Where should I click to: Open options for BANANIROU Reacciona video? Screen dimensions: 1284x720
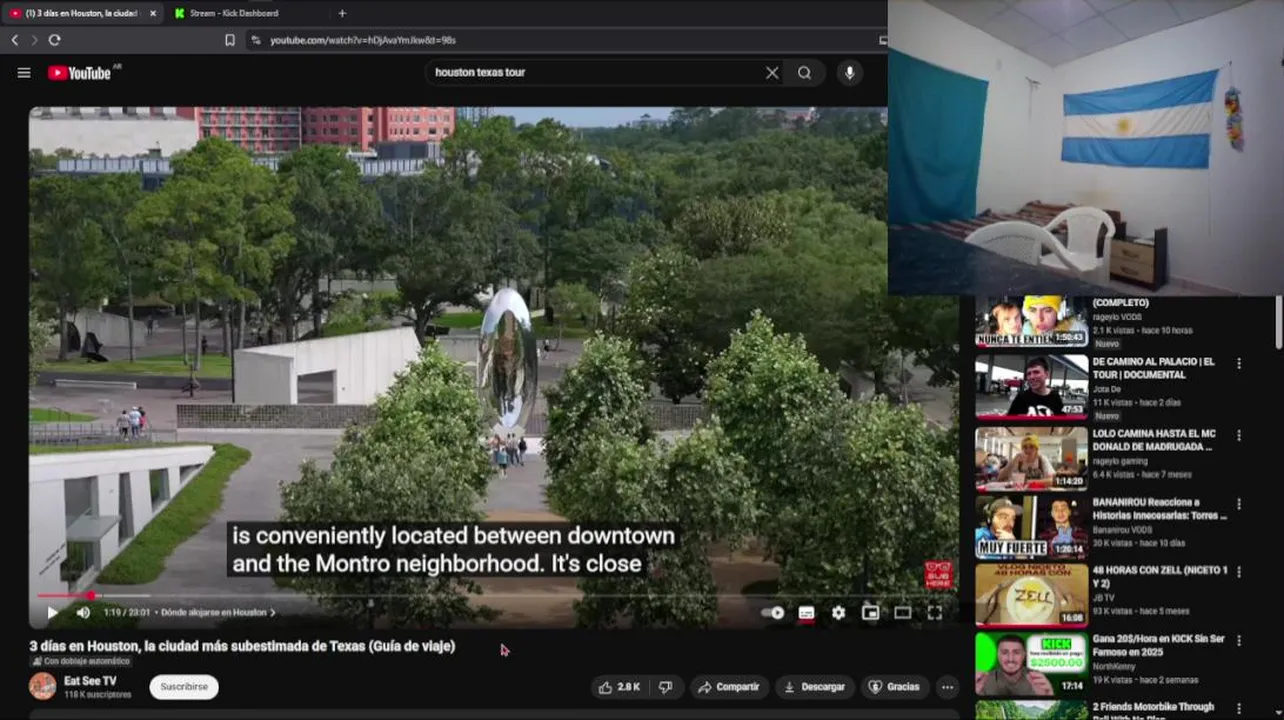click(x=1239, y=504)
